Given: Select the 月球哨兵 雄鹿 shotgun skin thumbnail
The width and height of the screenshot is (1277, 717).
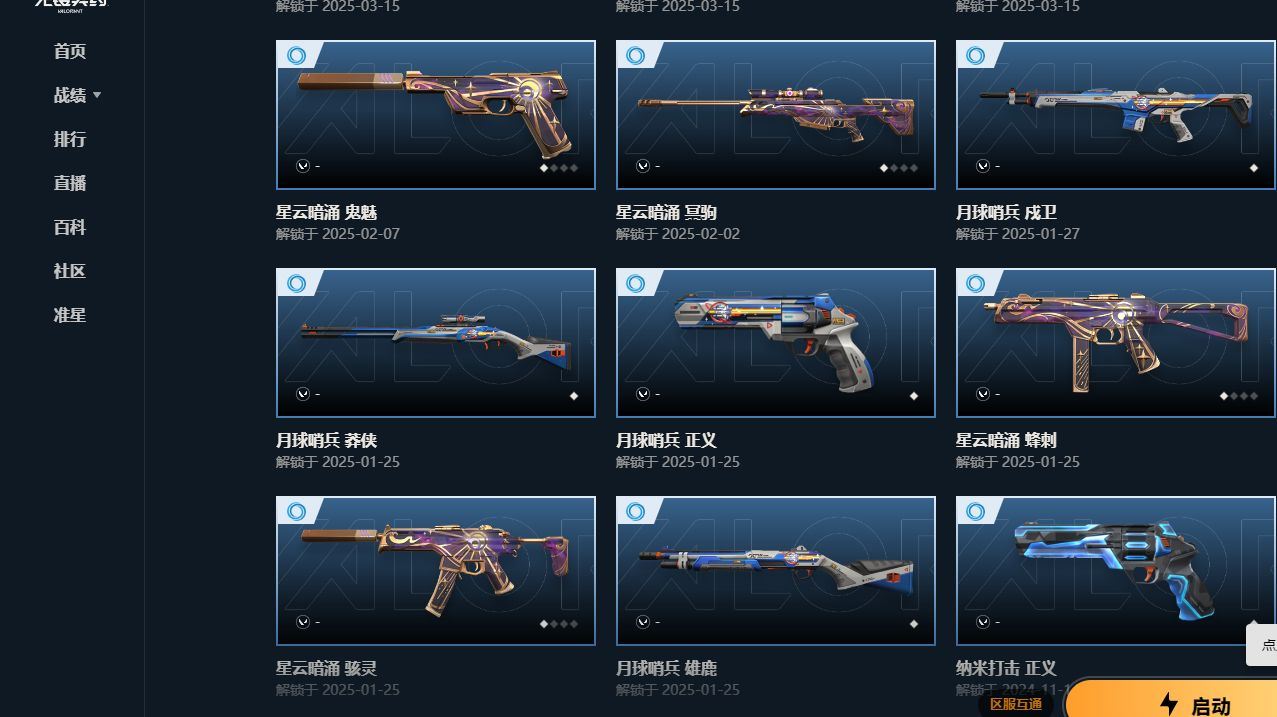Looking at the screenshot, I should 776,571.
